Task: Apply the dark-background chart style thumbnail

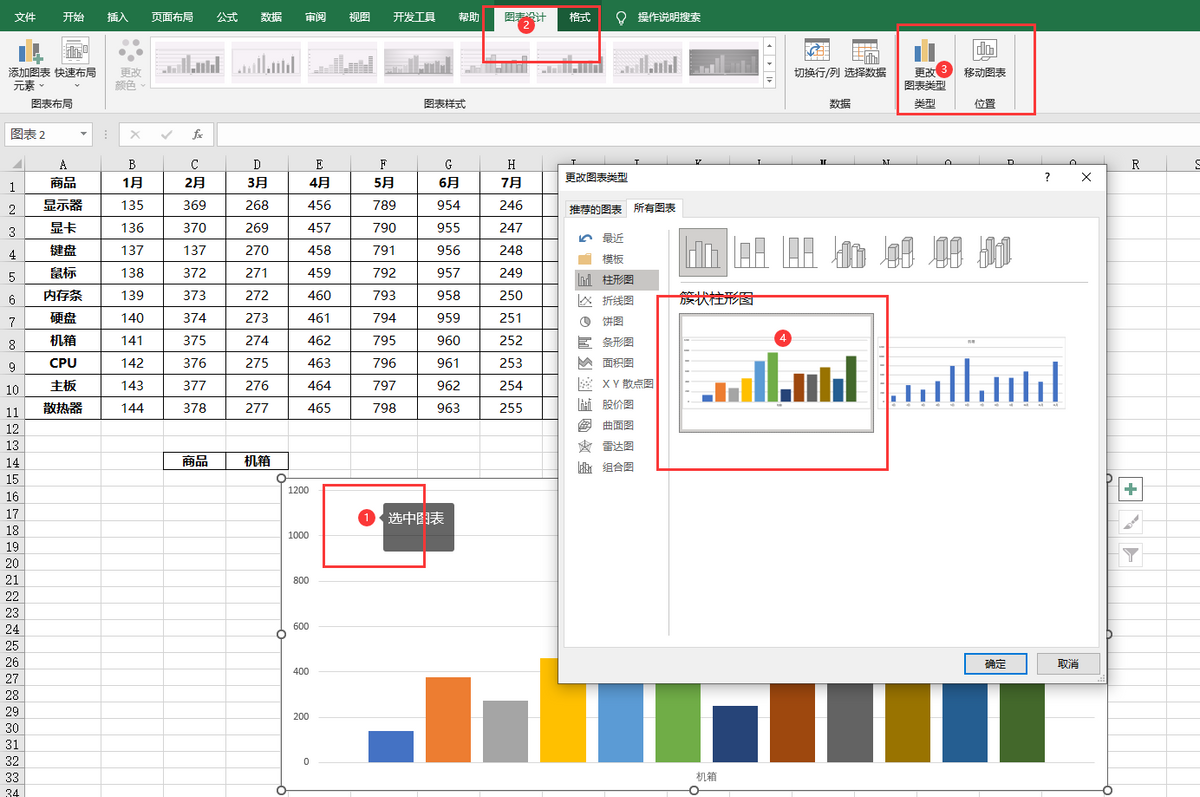Action: (723, 62)
